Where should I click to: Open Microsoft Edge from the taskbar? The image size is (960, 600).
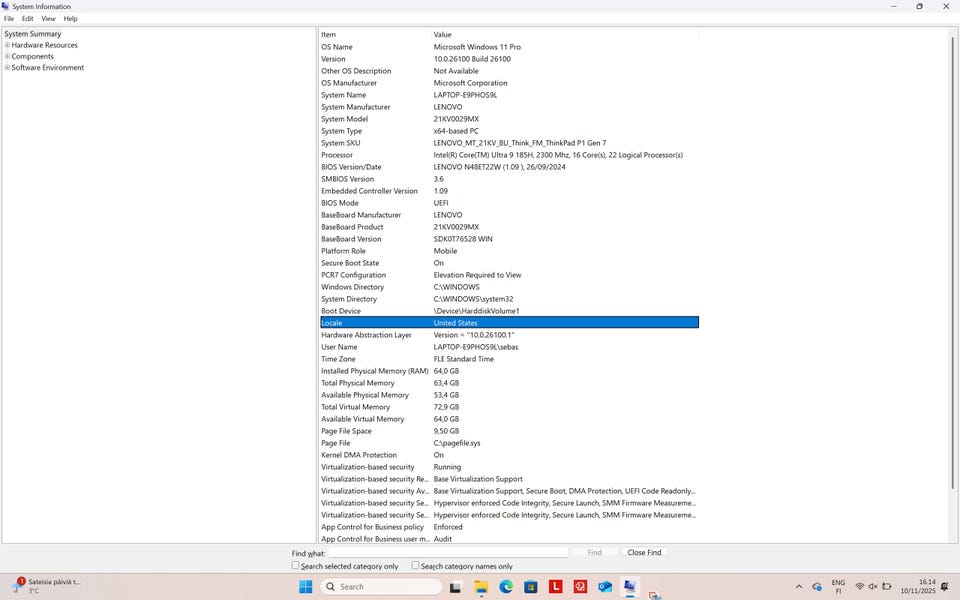[x=506, y=587]
